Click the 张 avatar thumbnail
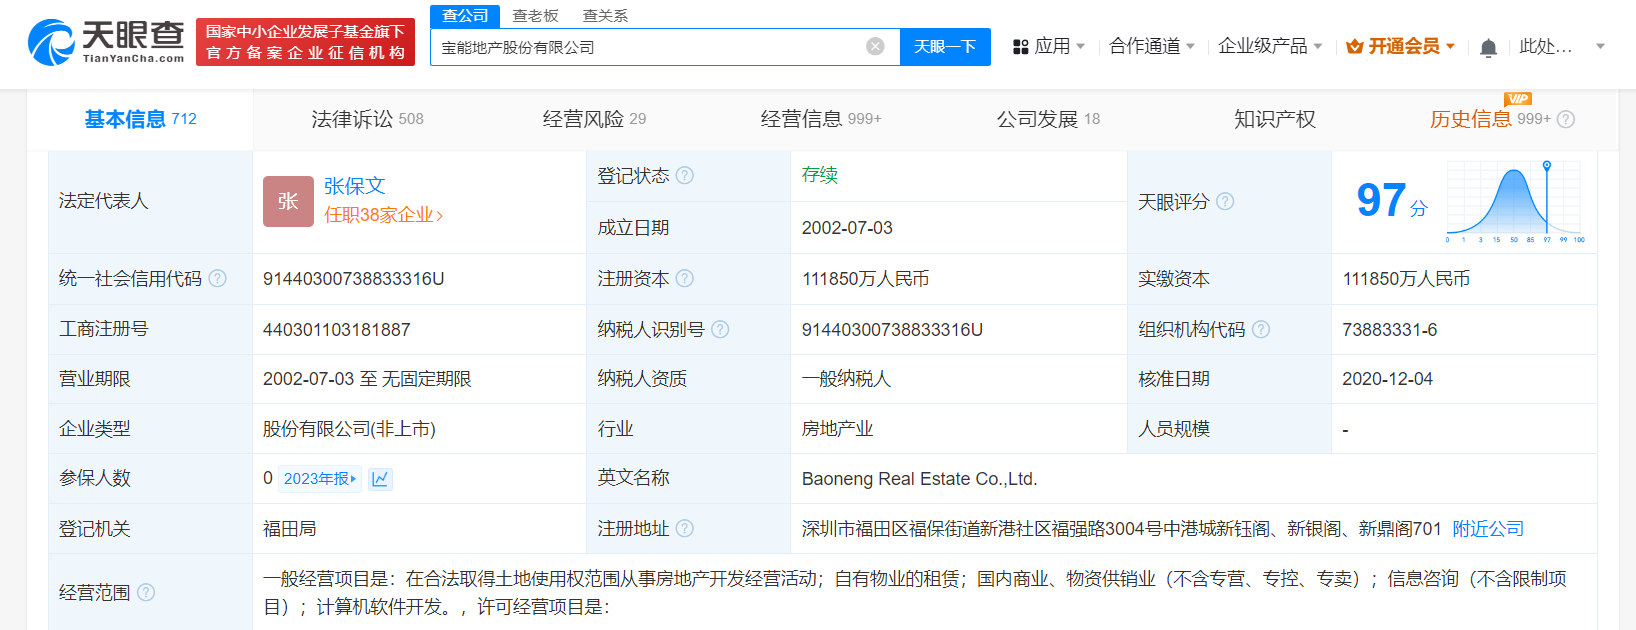Viewport: 1636px width, 630px height. [x=288, y=201]
